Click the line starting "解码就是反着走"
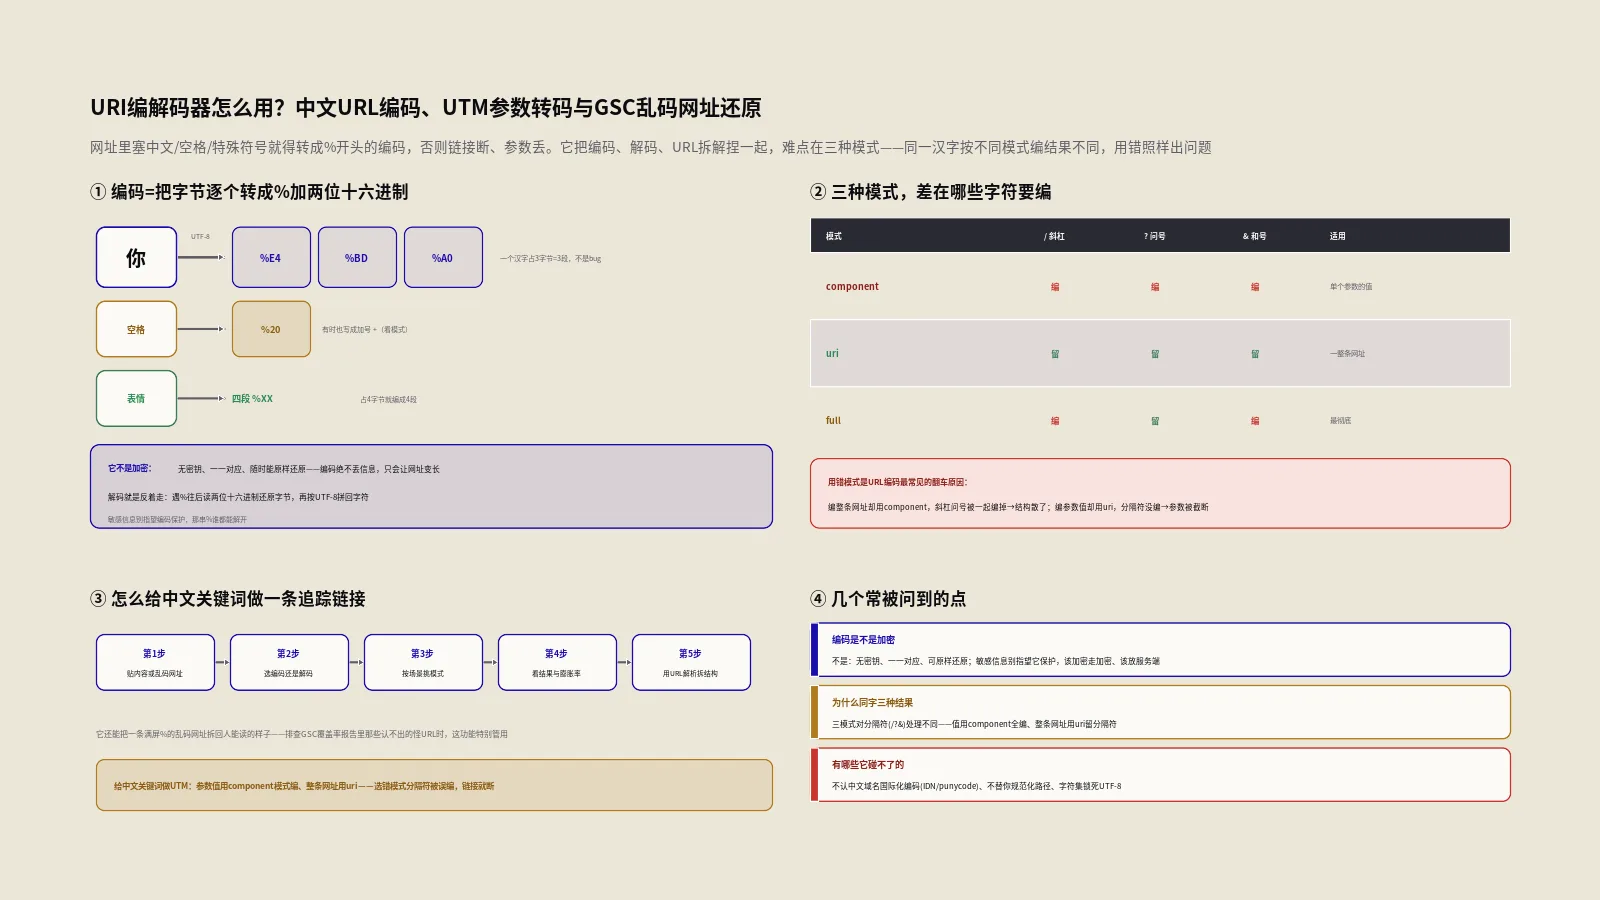Screen dimensions: 1600x900 click(238, 497)
